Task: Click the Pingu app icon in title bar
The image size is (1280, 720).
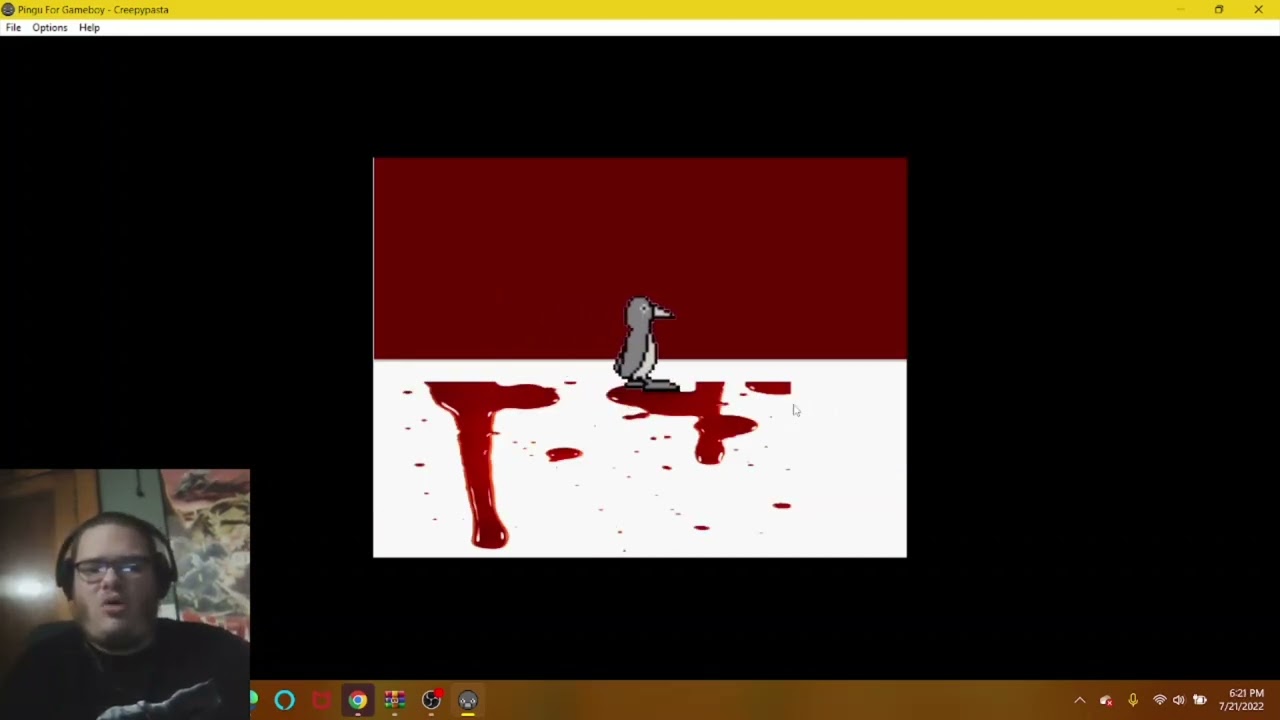Action: click(8, 9)
